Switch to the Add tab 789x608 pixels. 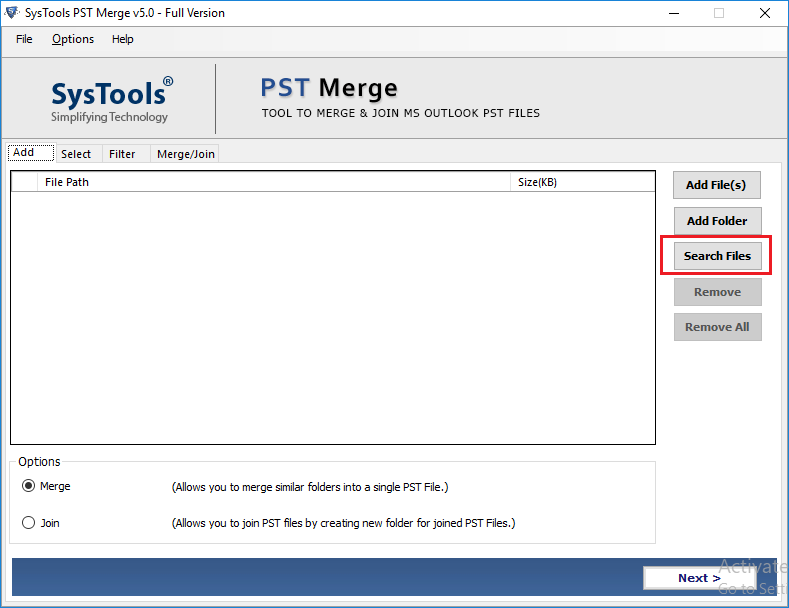point(31,153)
